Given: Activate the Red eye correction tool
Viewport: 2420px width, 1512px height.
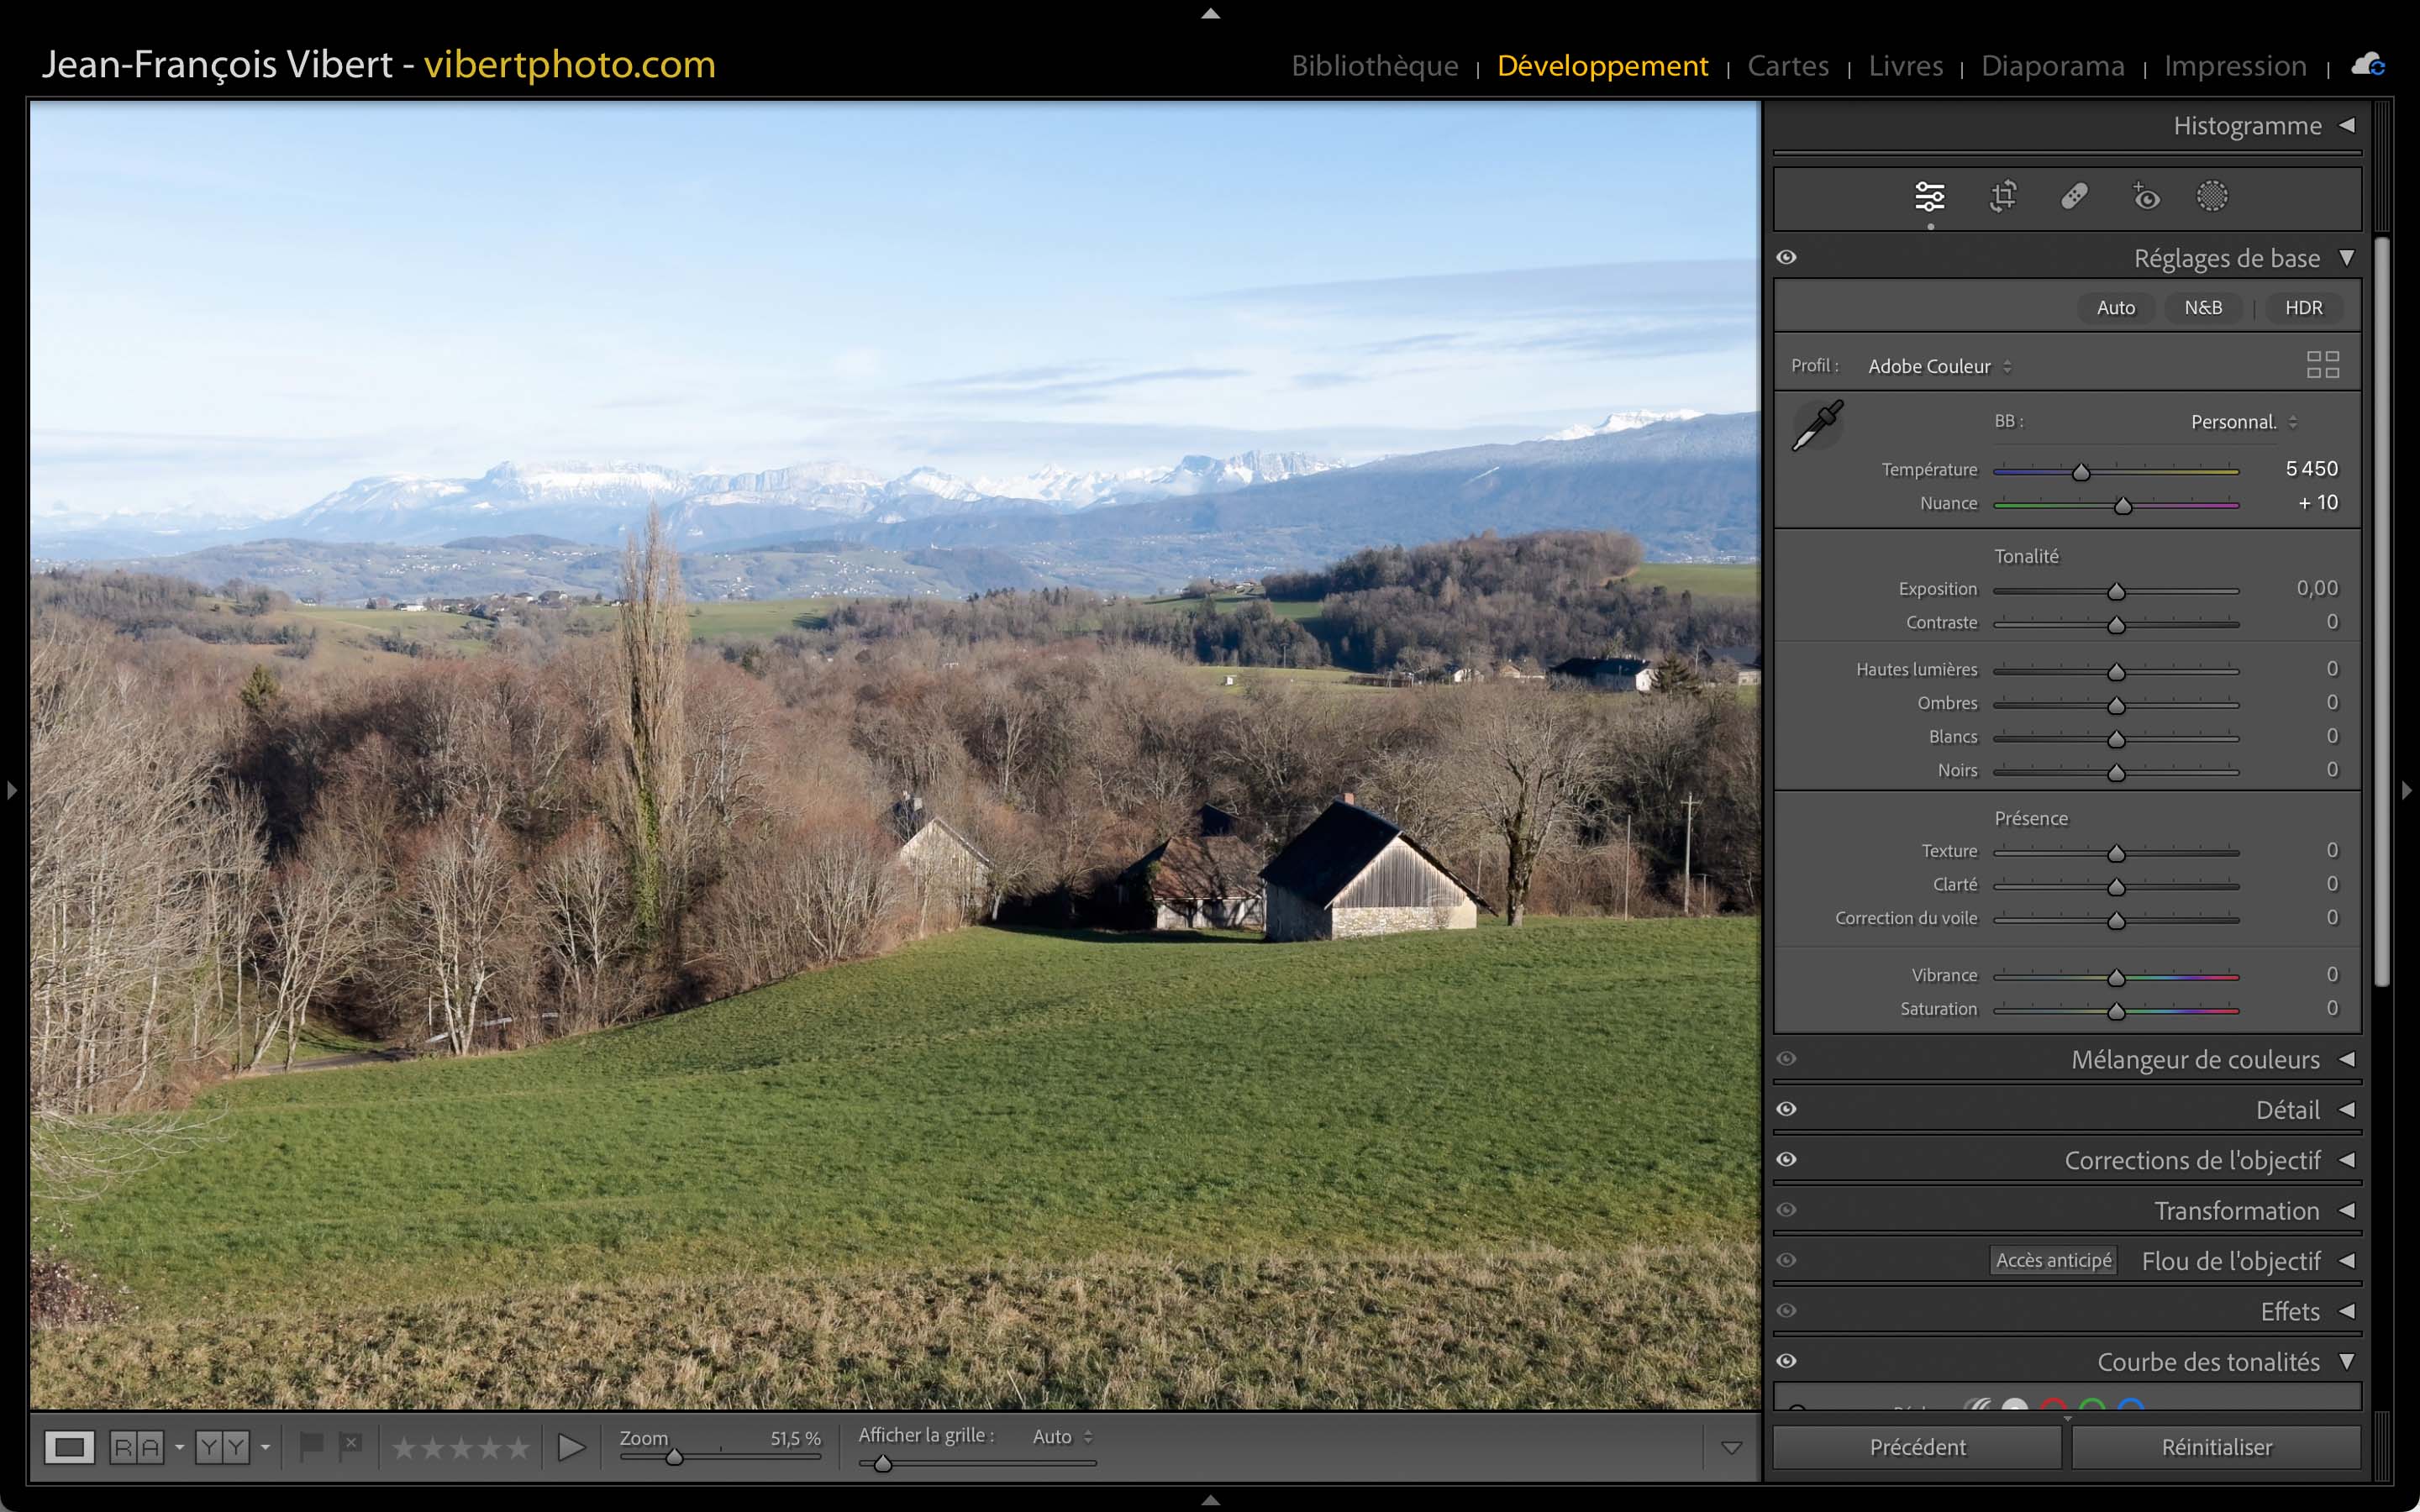Looking at the screenshot, I should [x=2145, y=197].
